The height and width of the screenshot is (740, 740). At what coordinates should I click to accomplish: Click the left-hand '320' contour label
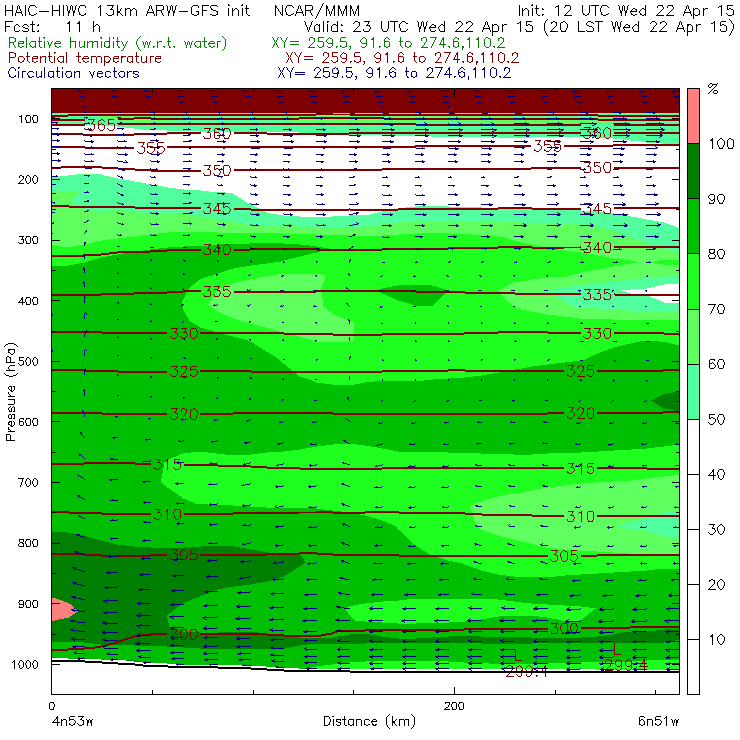coord(184,414)
